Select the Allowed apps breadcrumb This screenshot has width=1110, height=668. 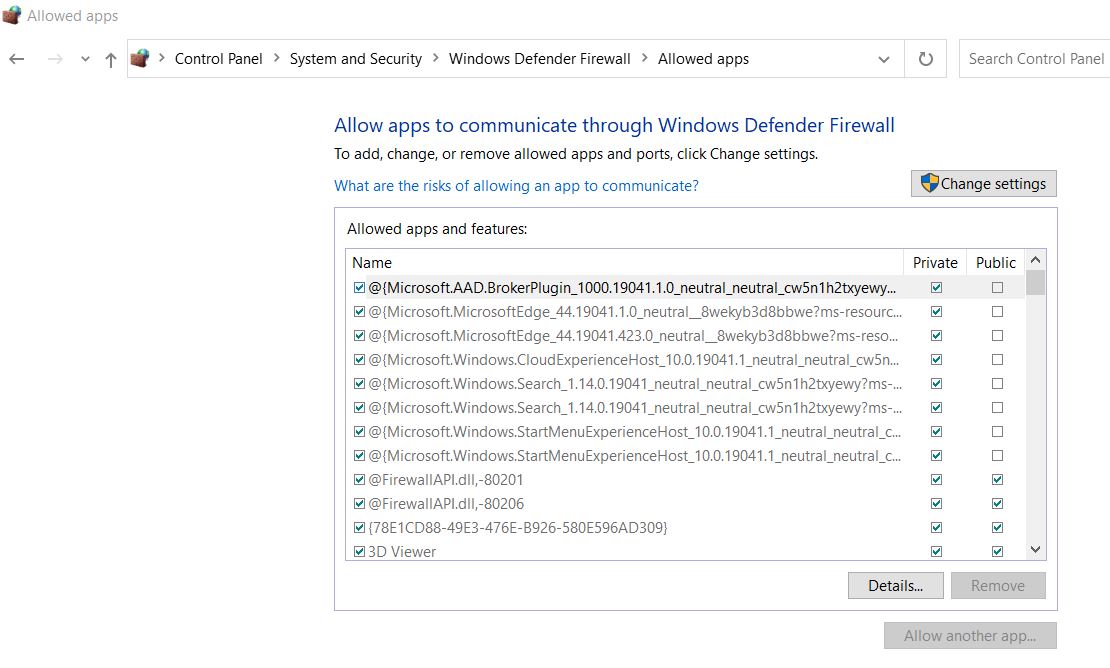pos(703,59)
